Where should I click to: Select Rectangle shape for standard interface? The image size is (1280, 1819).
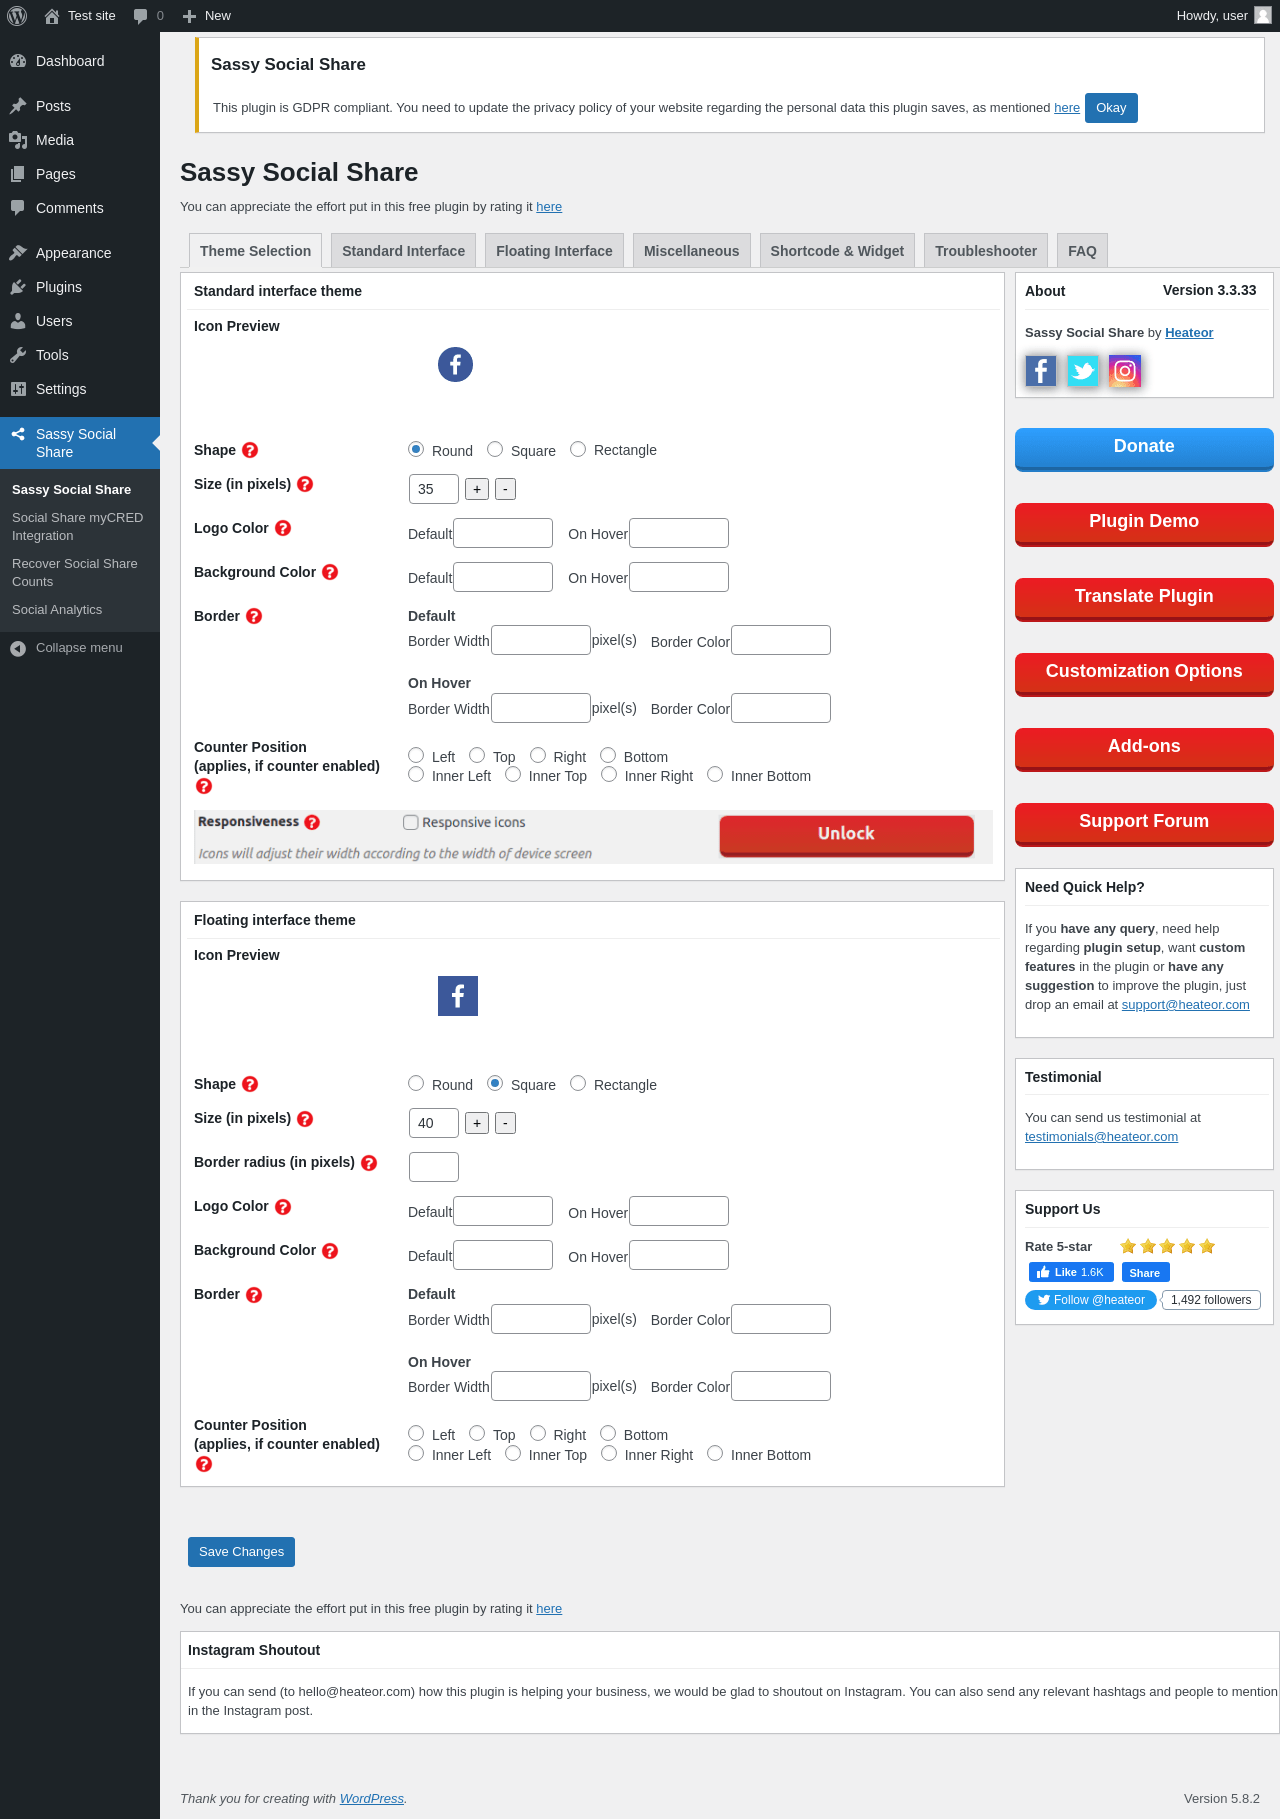tap(578, 449)
